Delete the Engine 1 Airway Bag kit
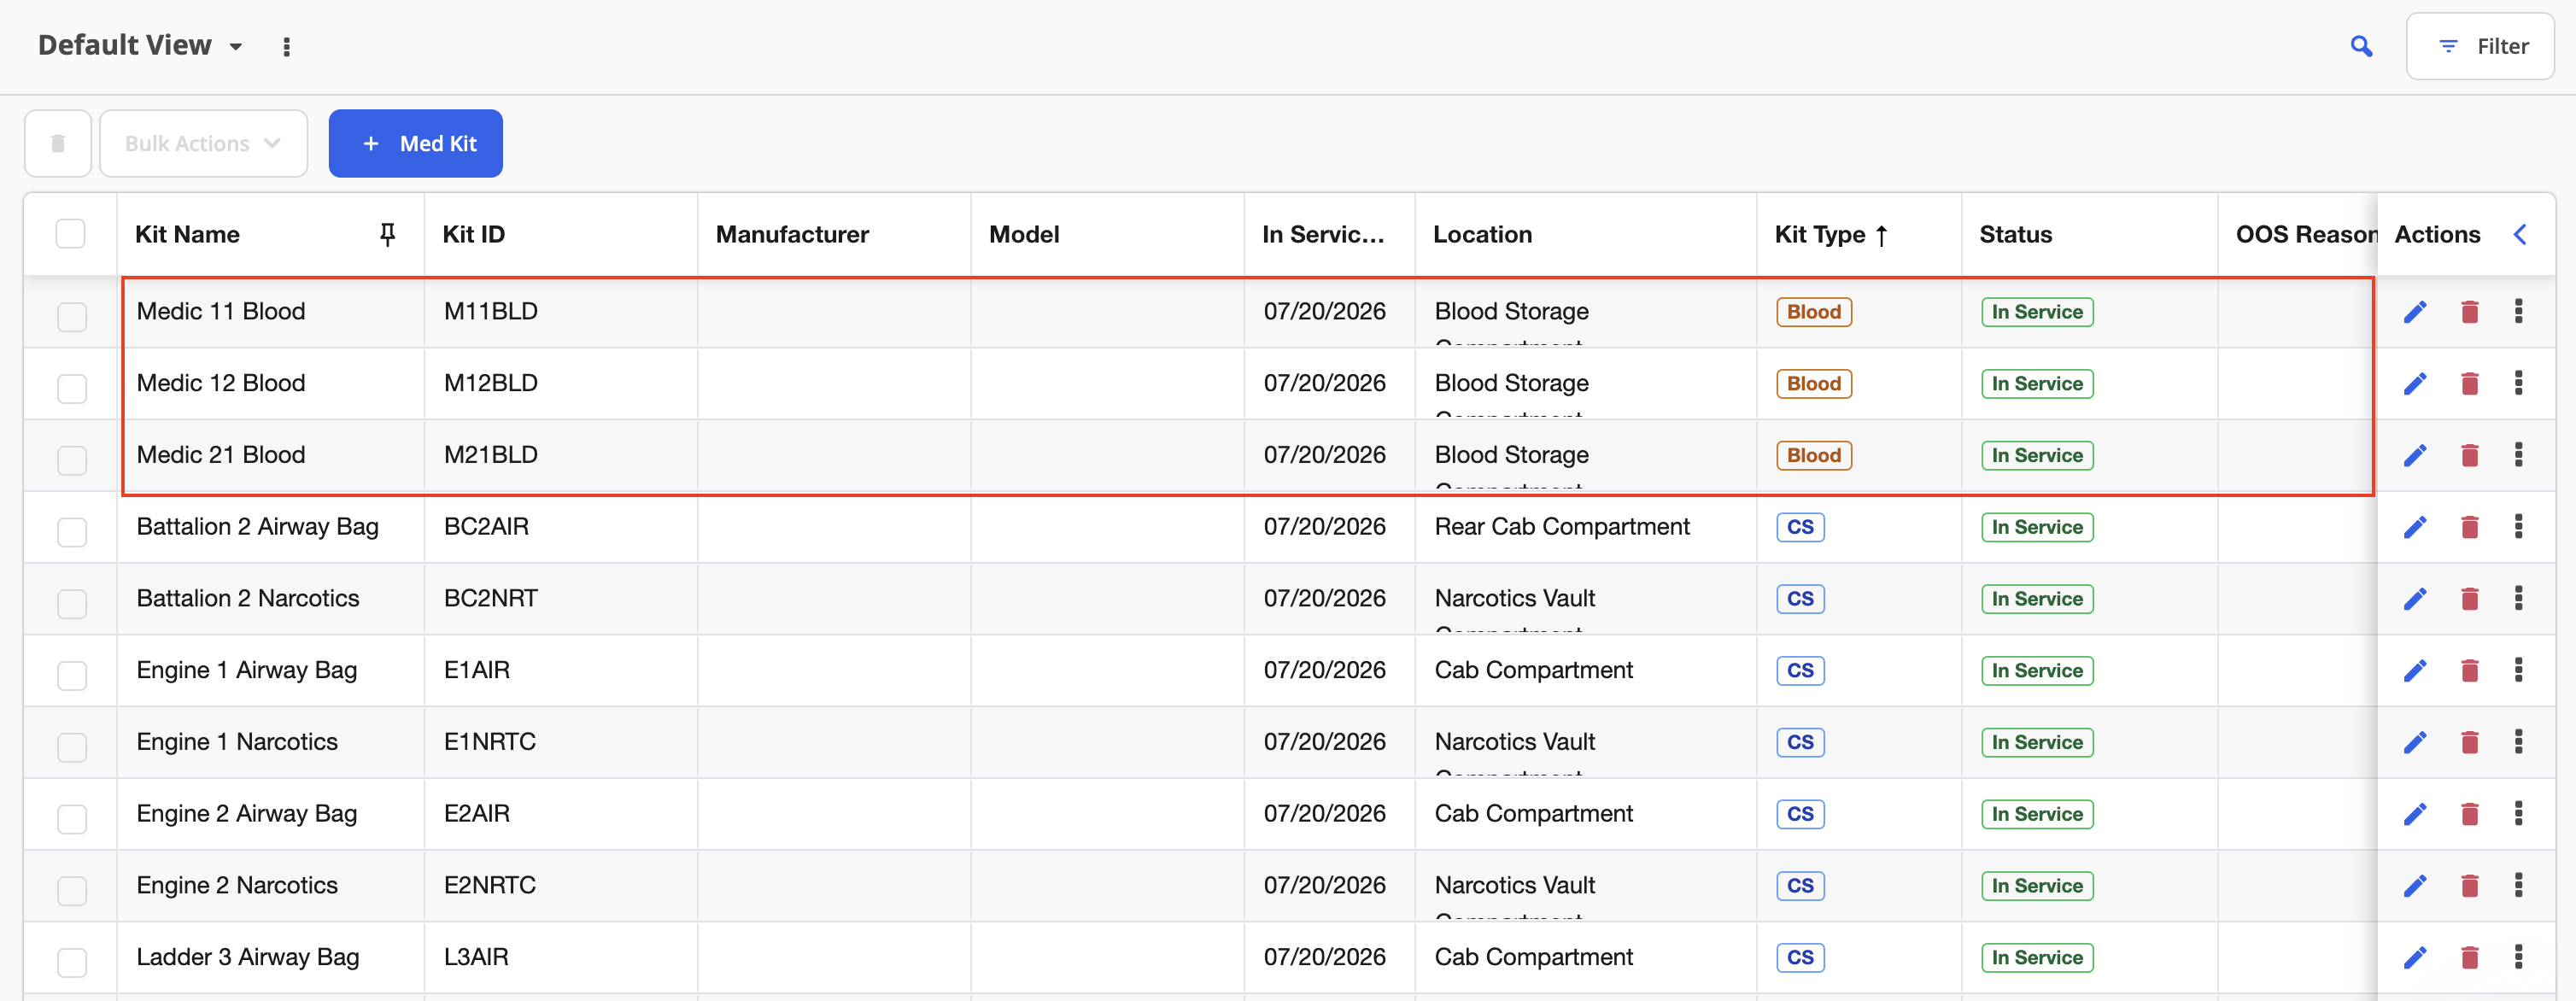The width and height of the screenshot is (2576, 1001). (2469, 671)
